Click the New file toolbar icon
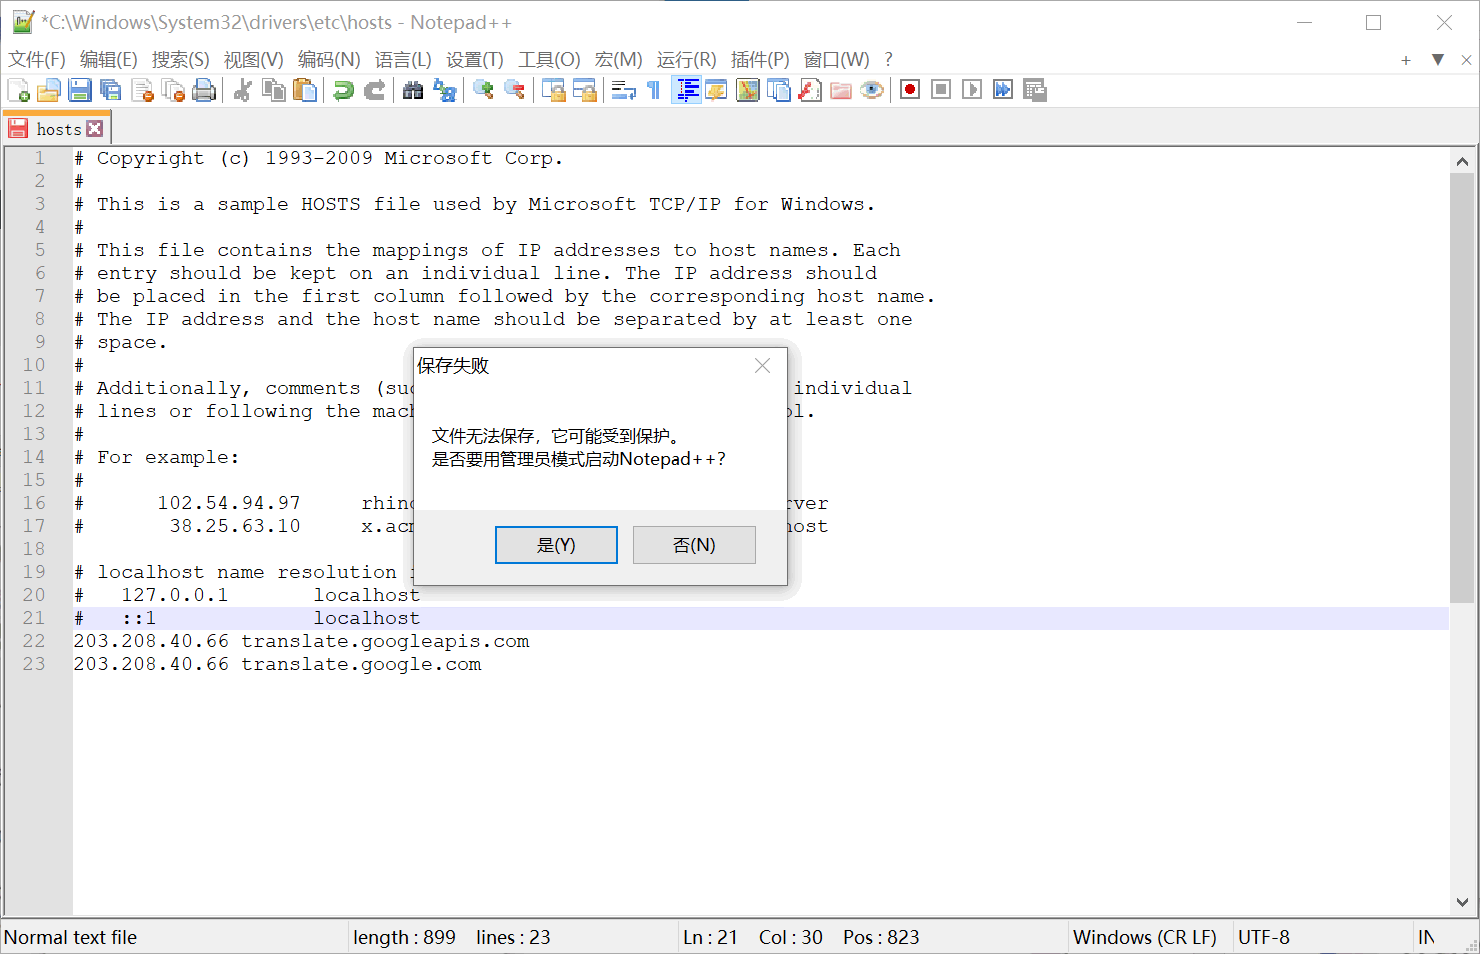Image resolution: width=1480 pixels, height=954 pixels. (x=18, y=90)
